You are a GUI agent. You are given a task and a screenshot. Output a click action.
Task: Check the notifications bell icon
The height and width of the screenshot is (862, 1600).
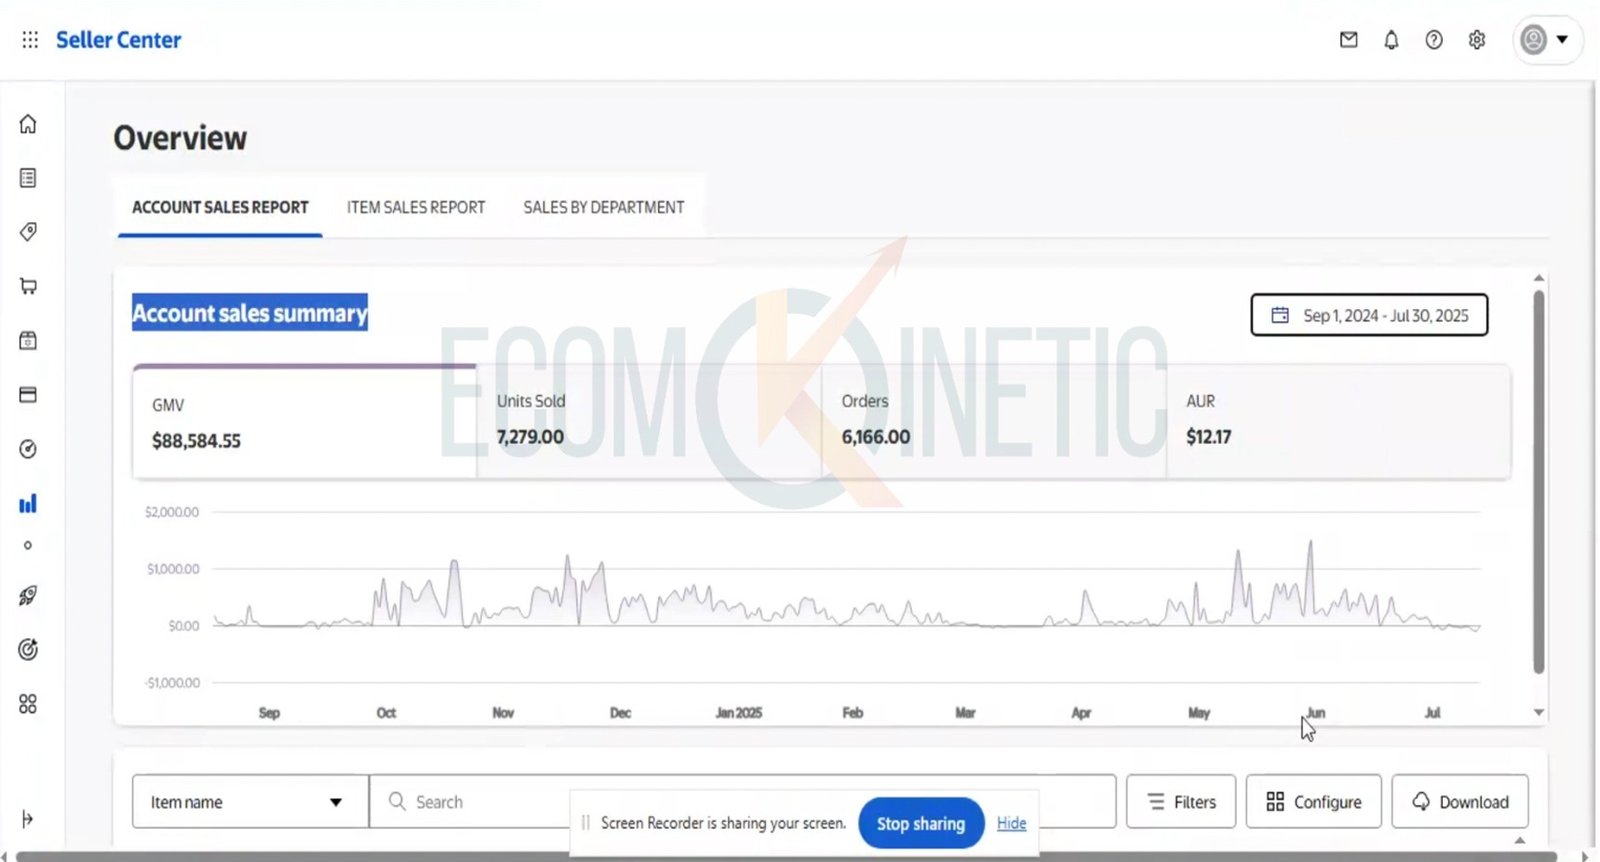pos(1391,40)
